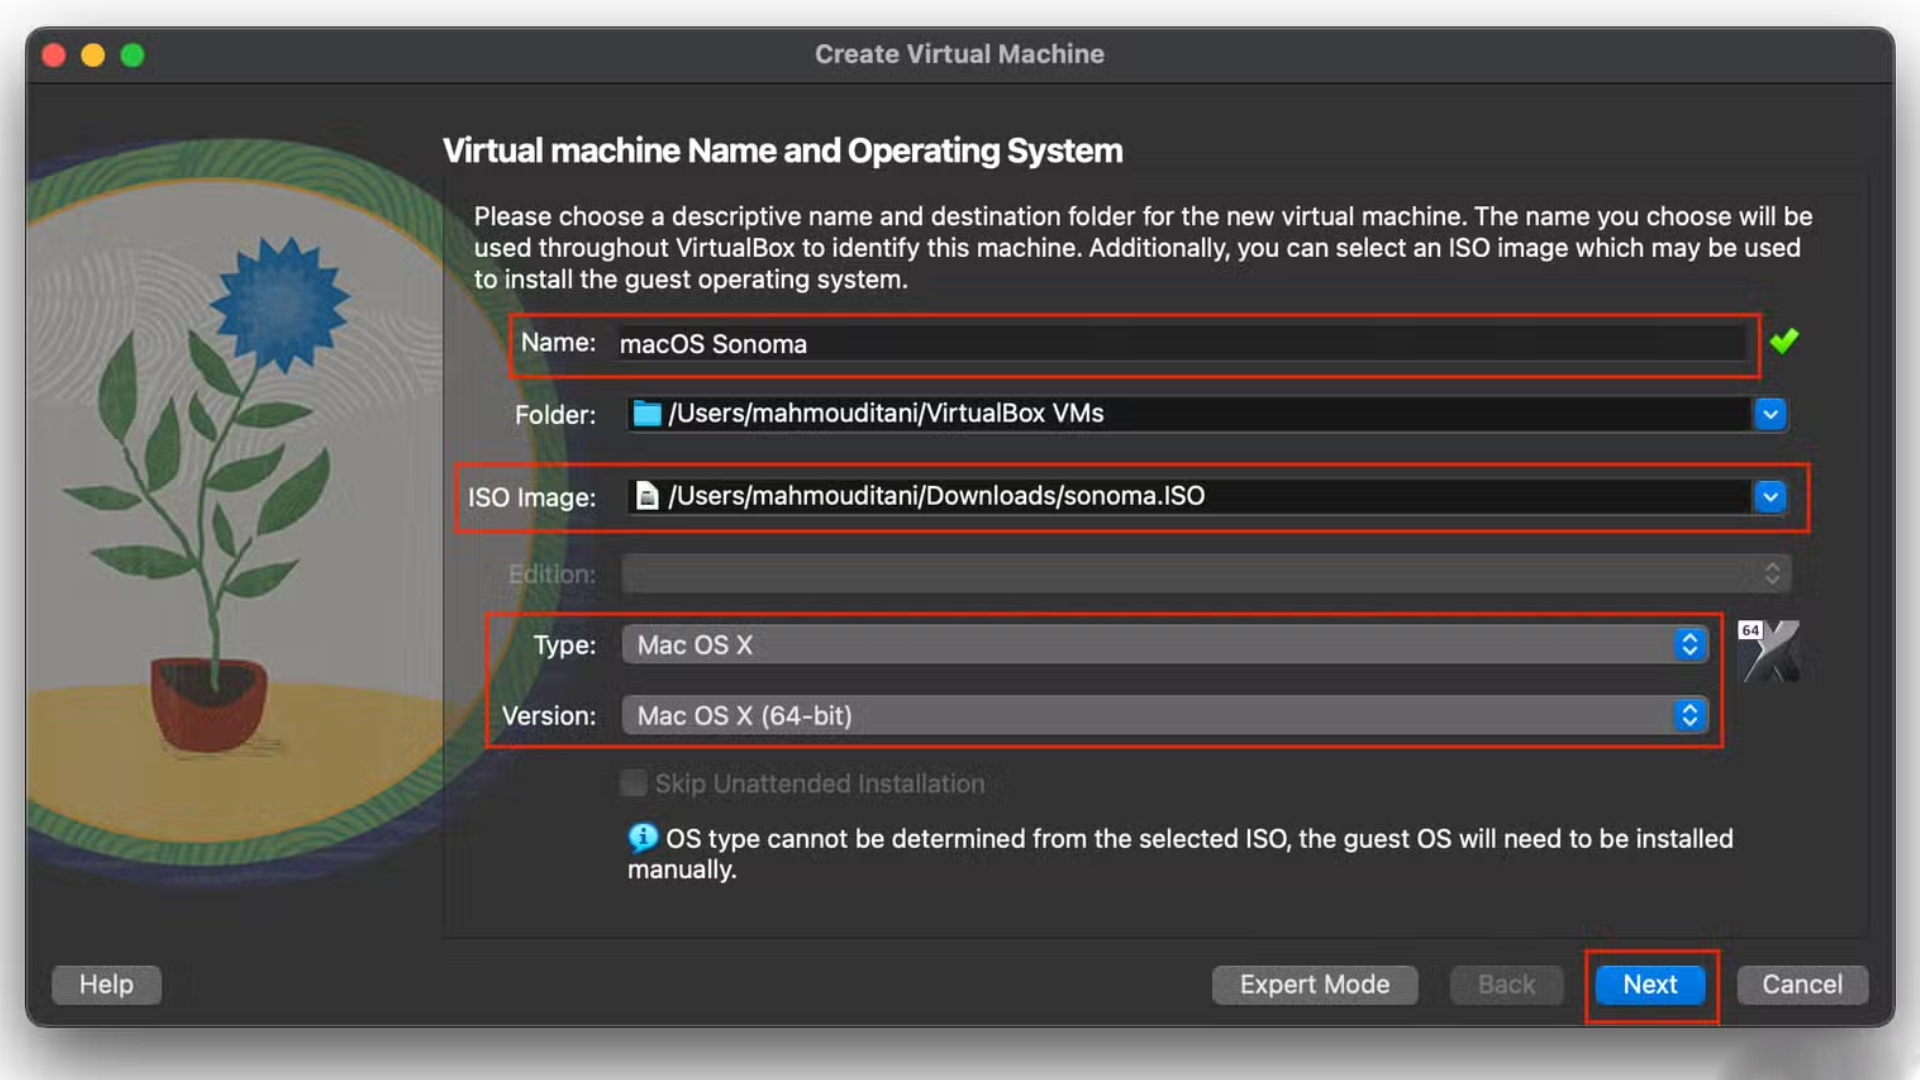Click the blue info icon by OS message
The width and height of the screenshot is (1920, 1080).
pyautogui.click(x=642, y=838)
